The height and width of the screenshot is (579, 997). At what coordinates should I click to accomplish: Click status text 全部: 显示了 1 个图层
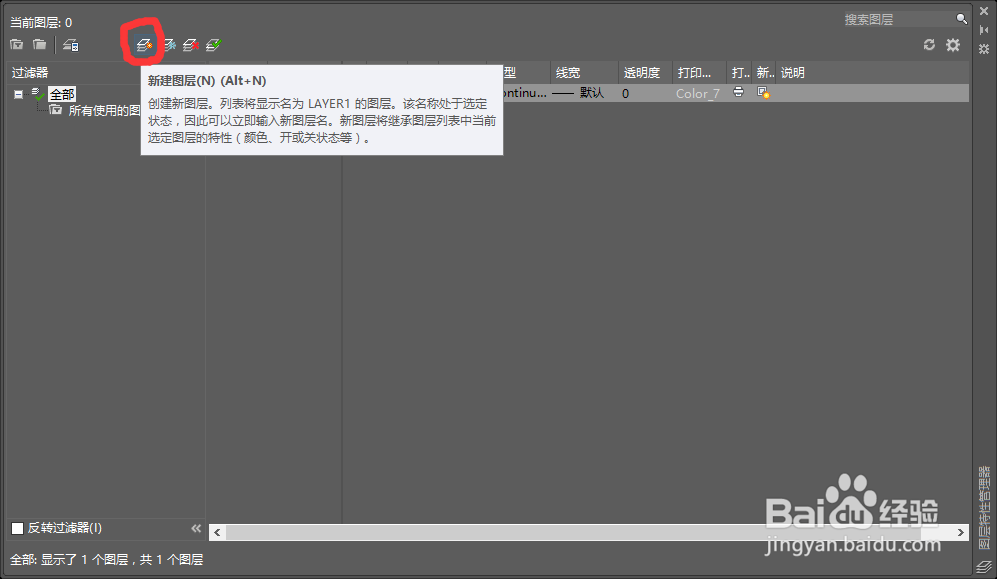pyautogui.click(x=106, y=559)
